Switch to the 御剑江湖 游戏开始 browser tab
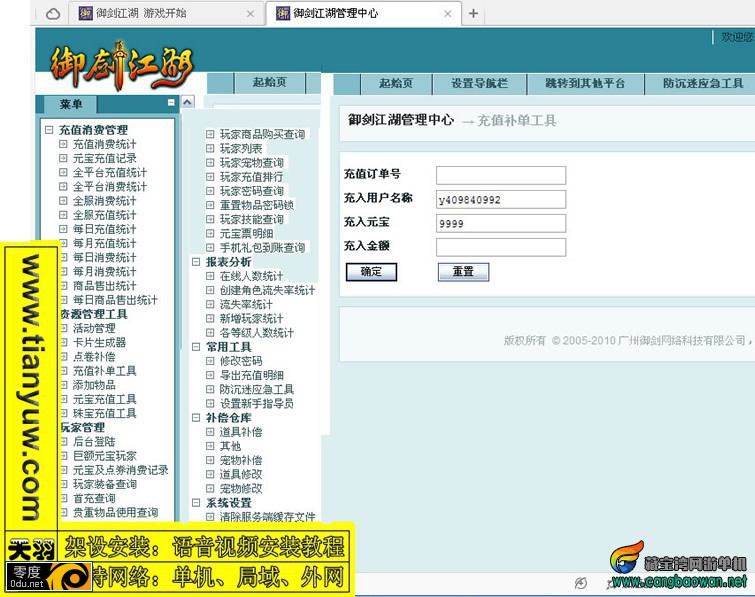 [x=166, y=13]
